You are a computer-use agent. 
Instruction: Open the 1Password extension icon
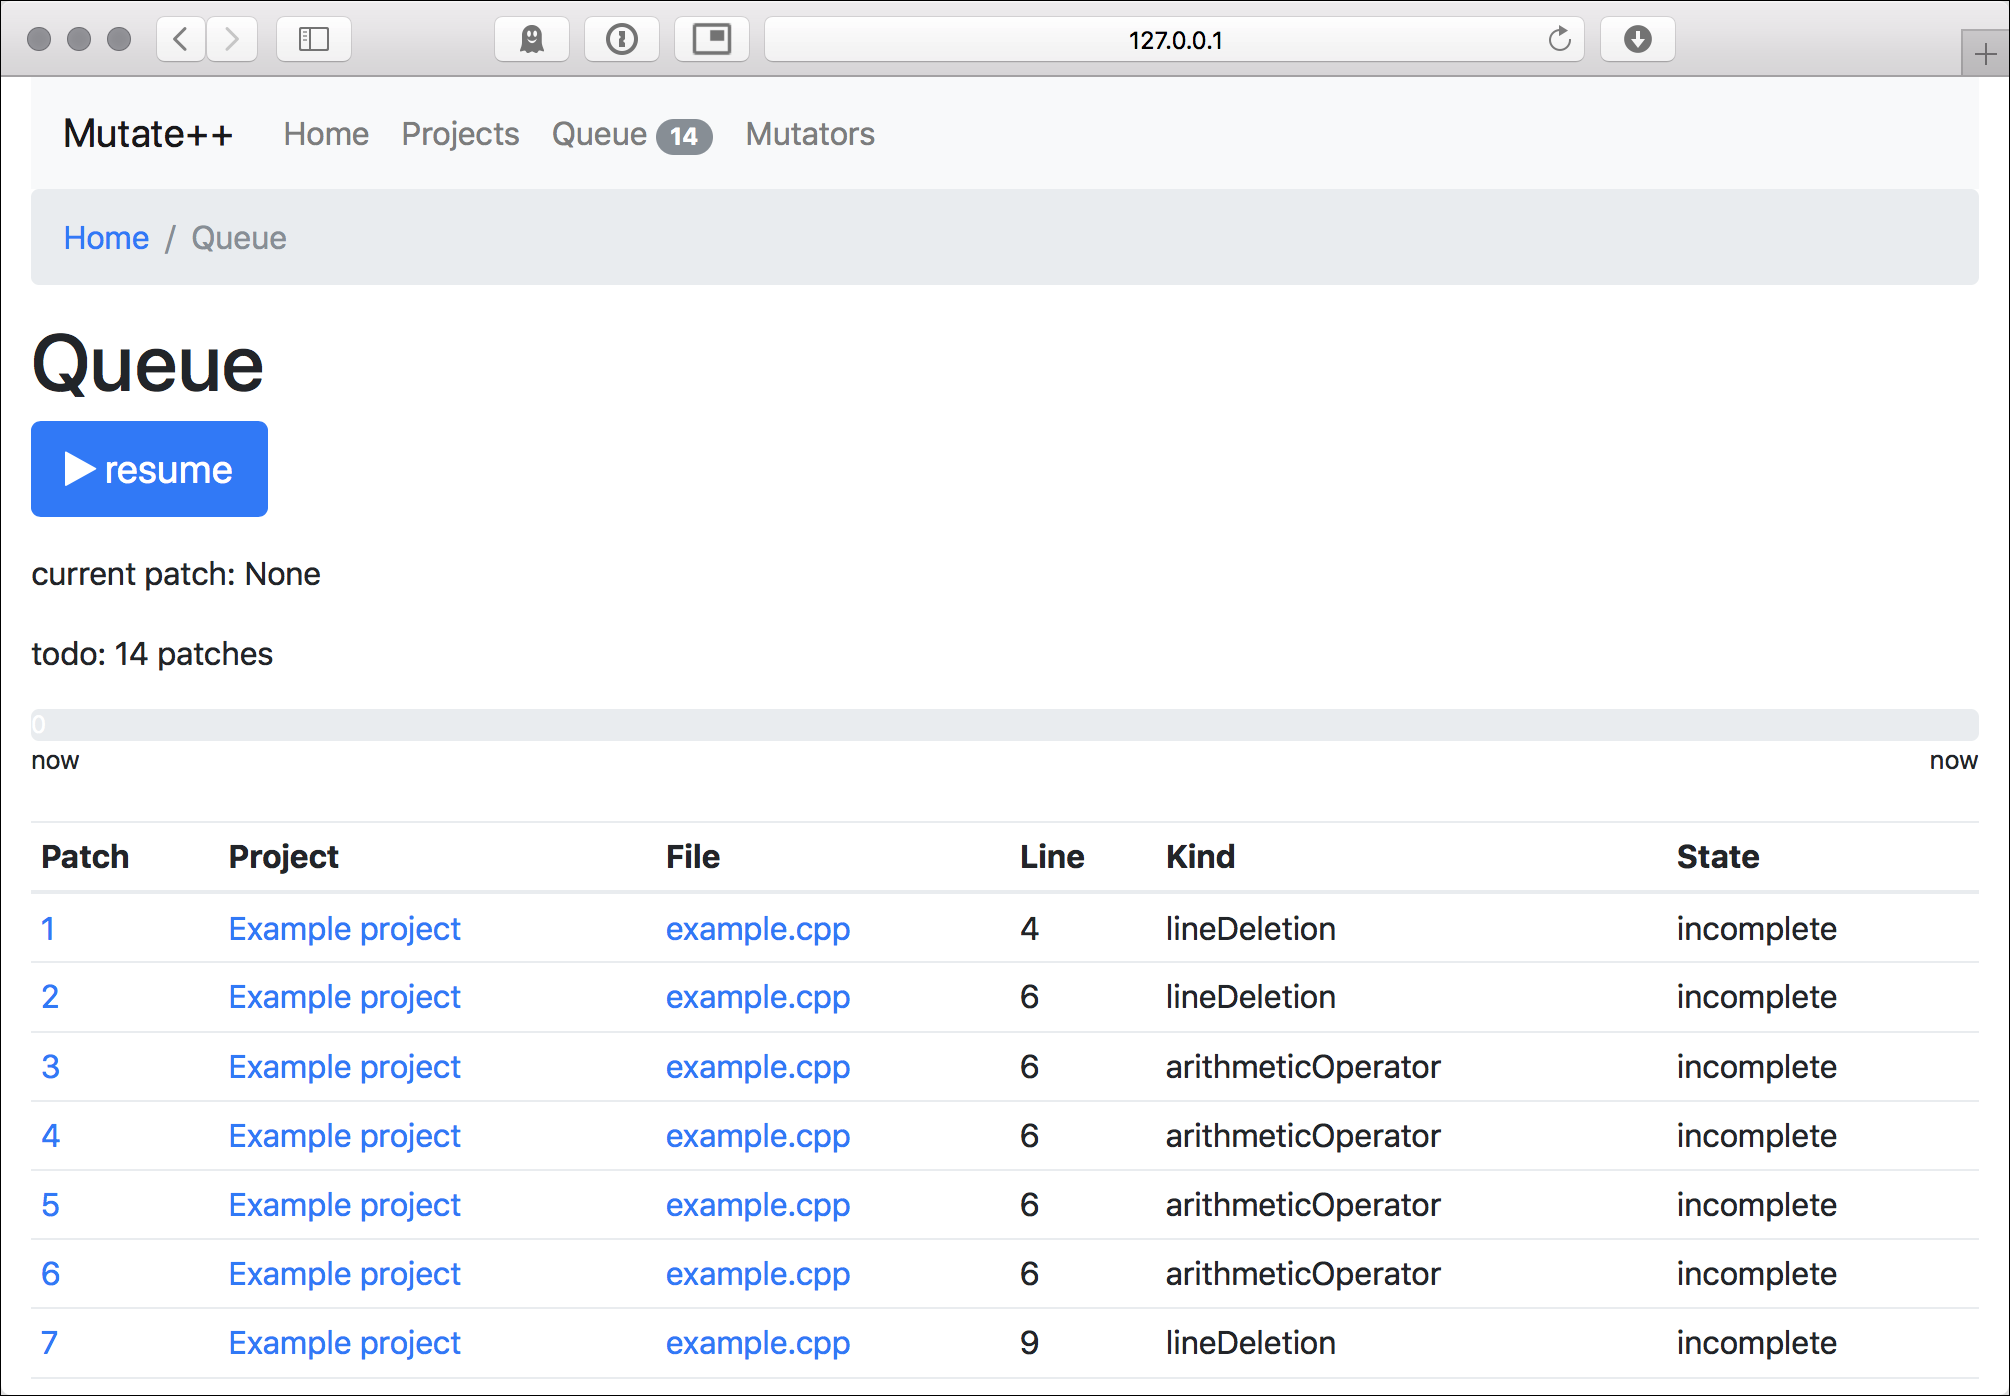[621, 40]
